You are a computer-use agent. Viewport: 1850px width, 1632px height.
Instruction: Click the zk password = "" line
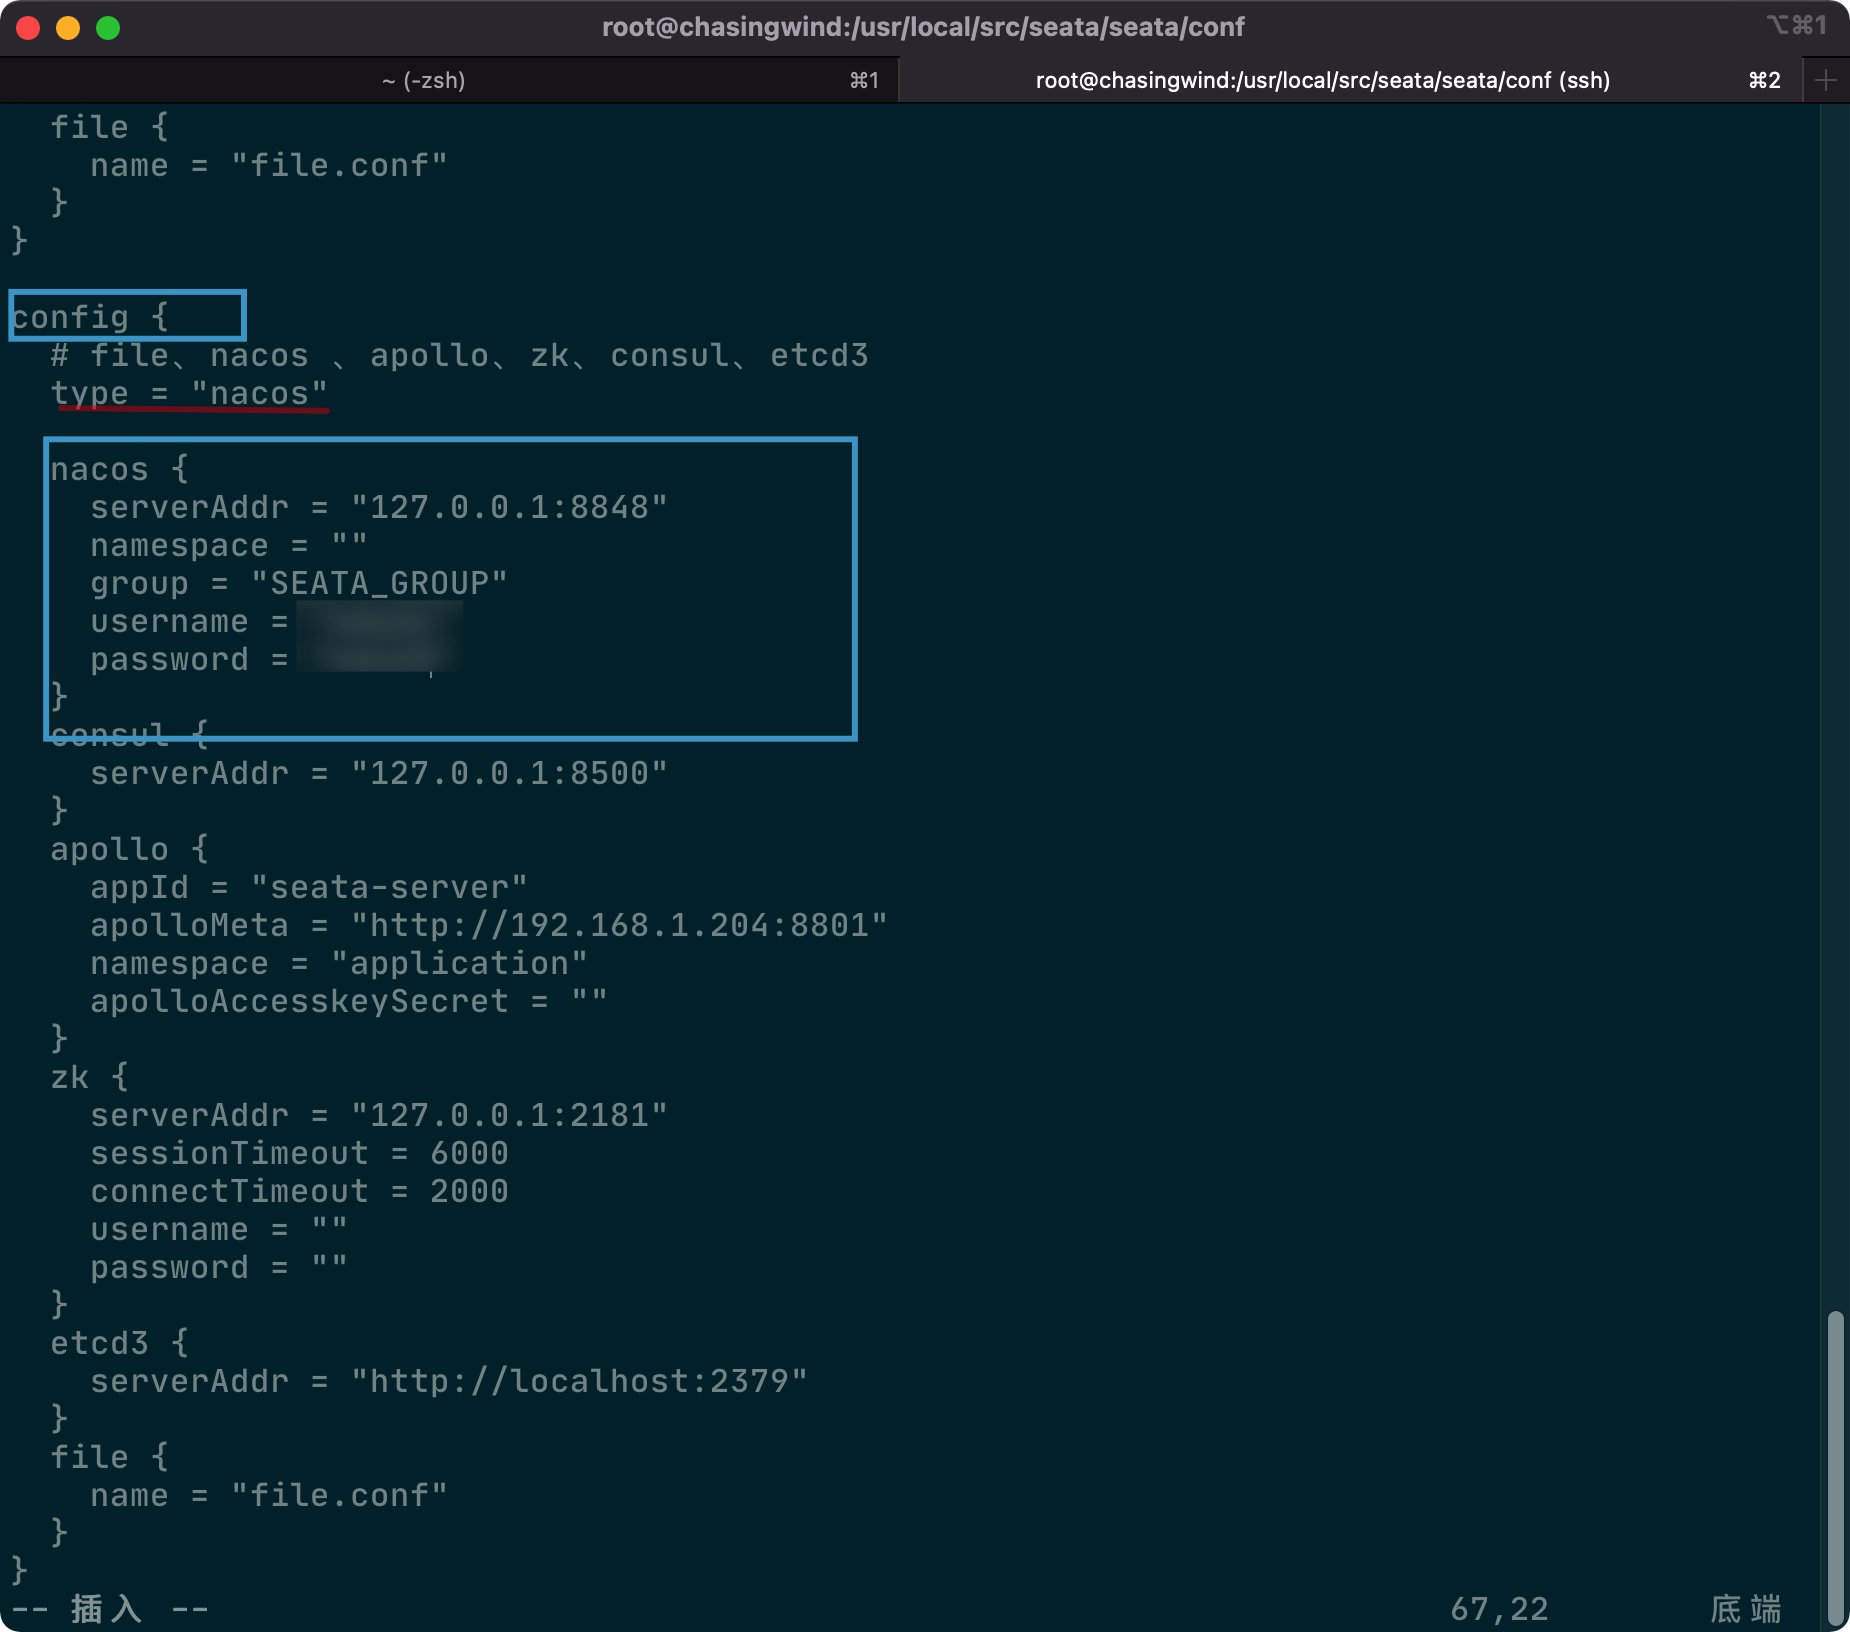219,1267
